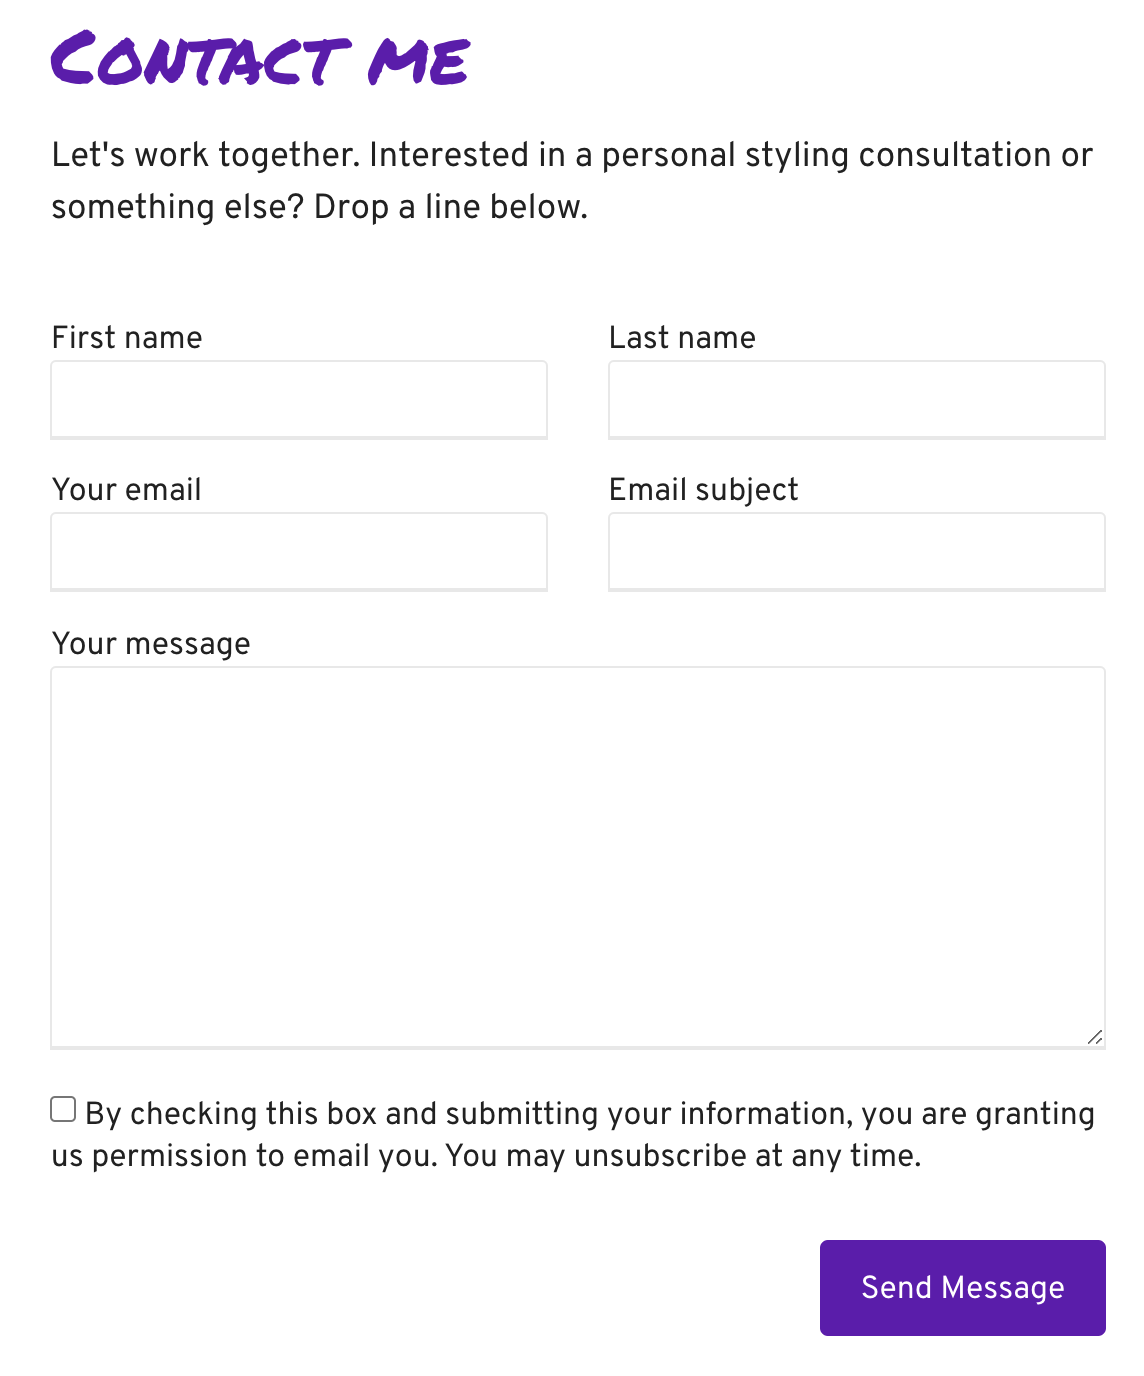Viewport: 1144px width, 1376px height.
Task: Focus the Last name text box
Action: tap(856, 399)
